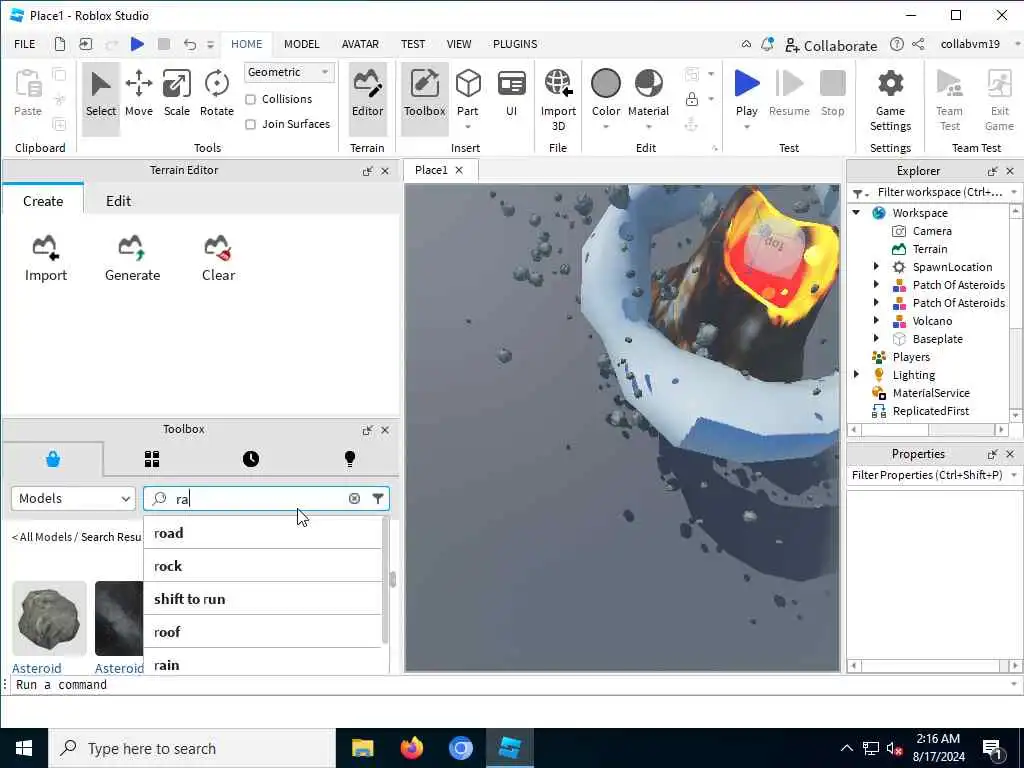Open the UI insert tool
The width and height of the screenshot is (1024, 768).
click(511, 93)
